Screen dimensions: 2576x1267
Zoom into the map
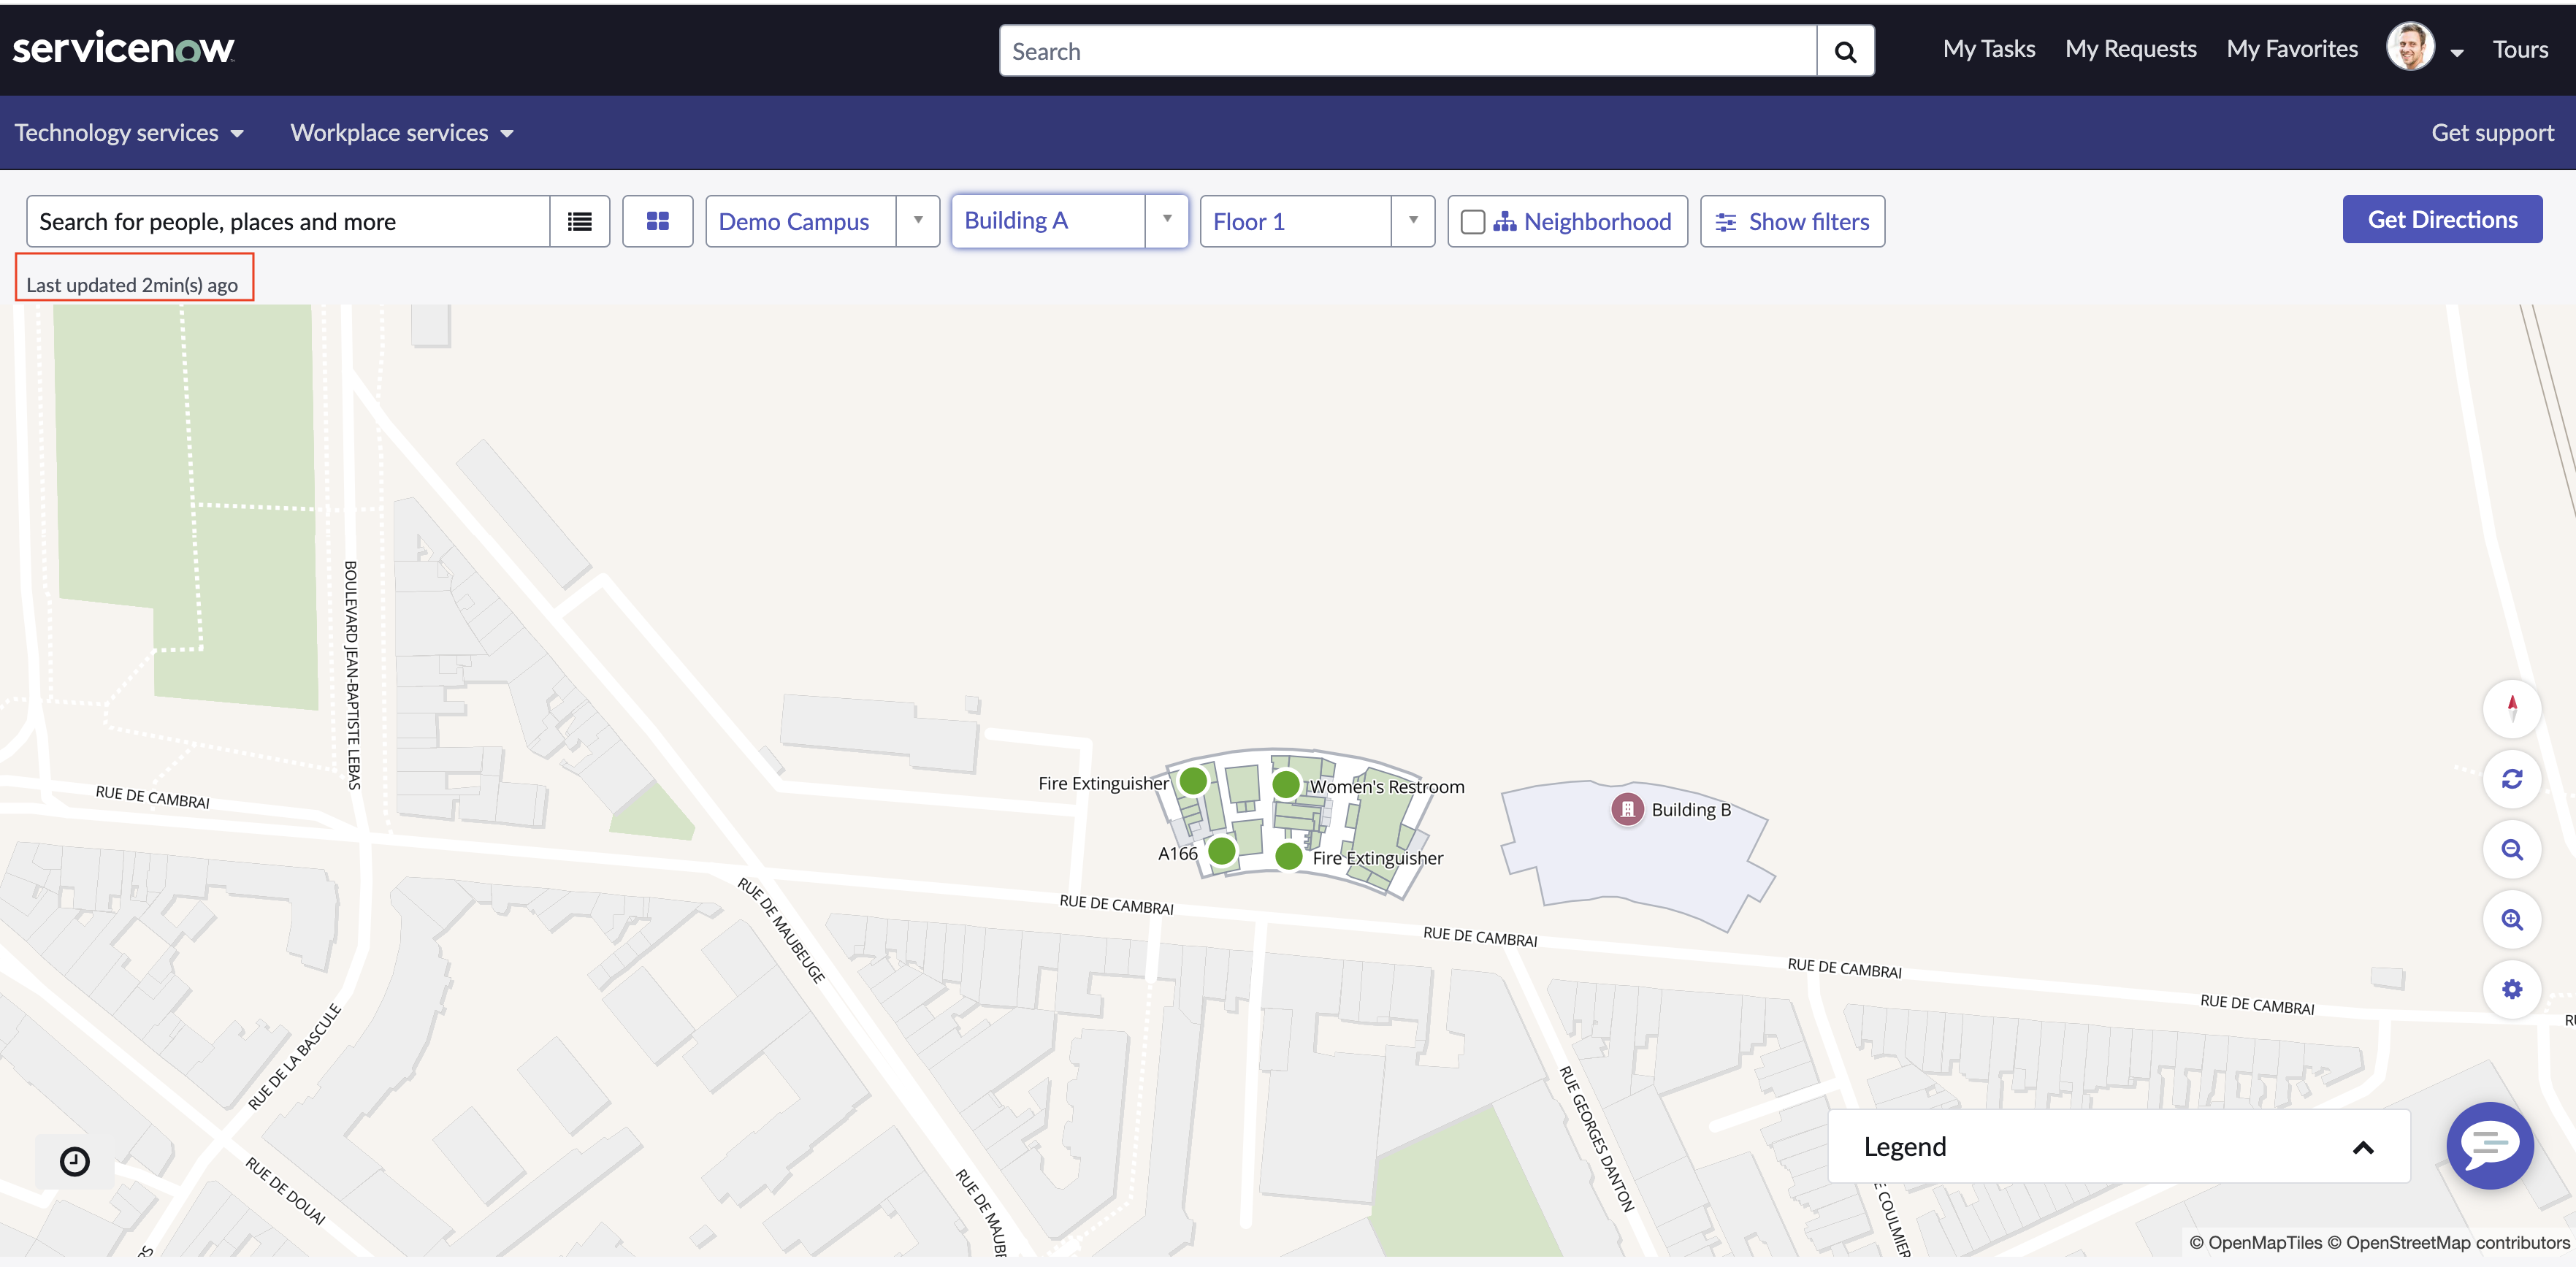[2512, 920]
